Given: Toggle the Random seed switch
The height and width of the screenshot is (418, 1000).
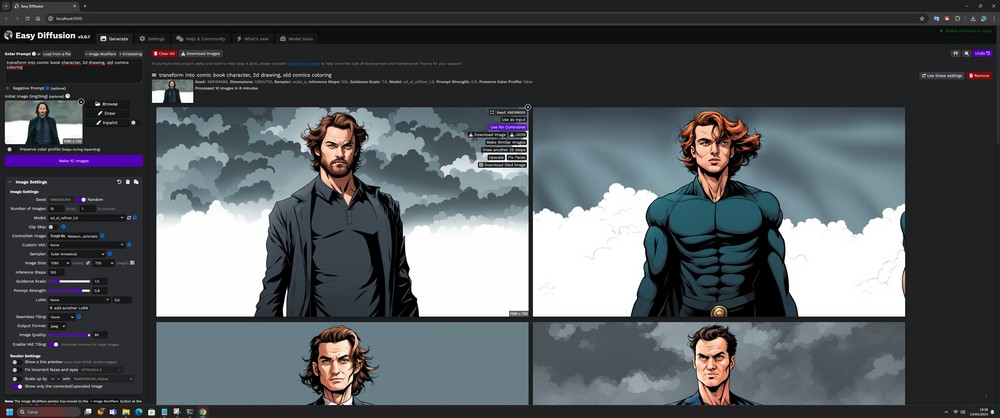Looking at the screenshot, I should tap(82, 199).
